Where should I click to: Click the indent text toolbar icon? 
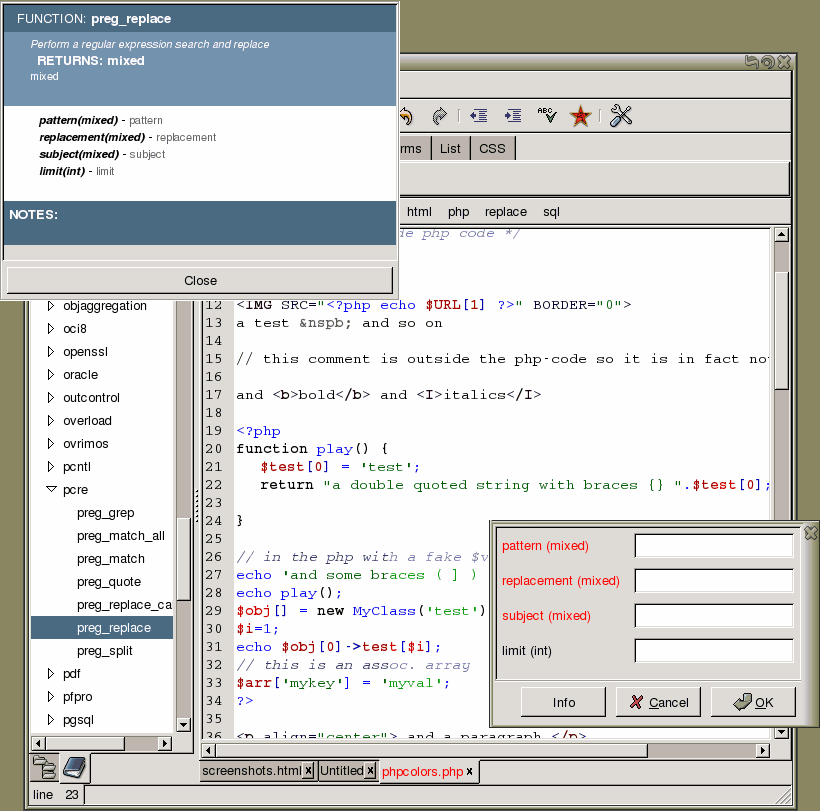[512, 116]
